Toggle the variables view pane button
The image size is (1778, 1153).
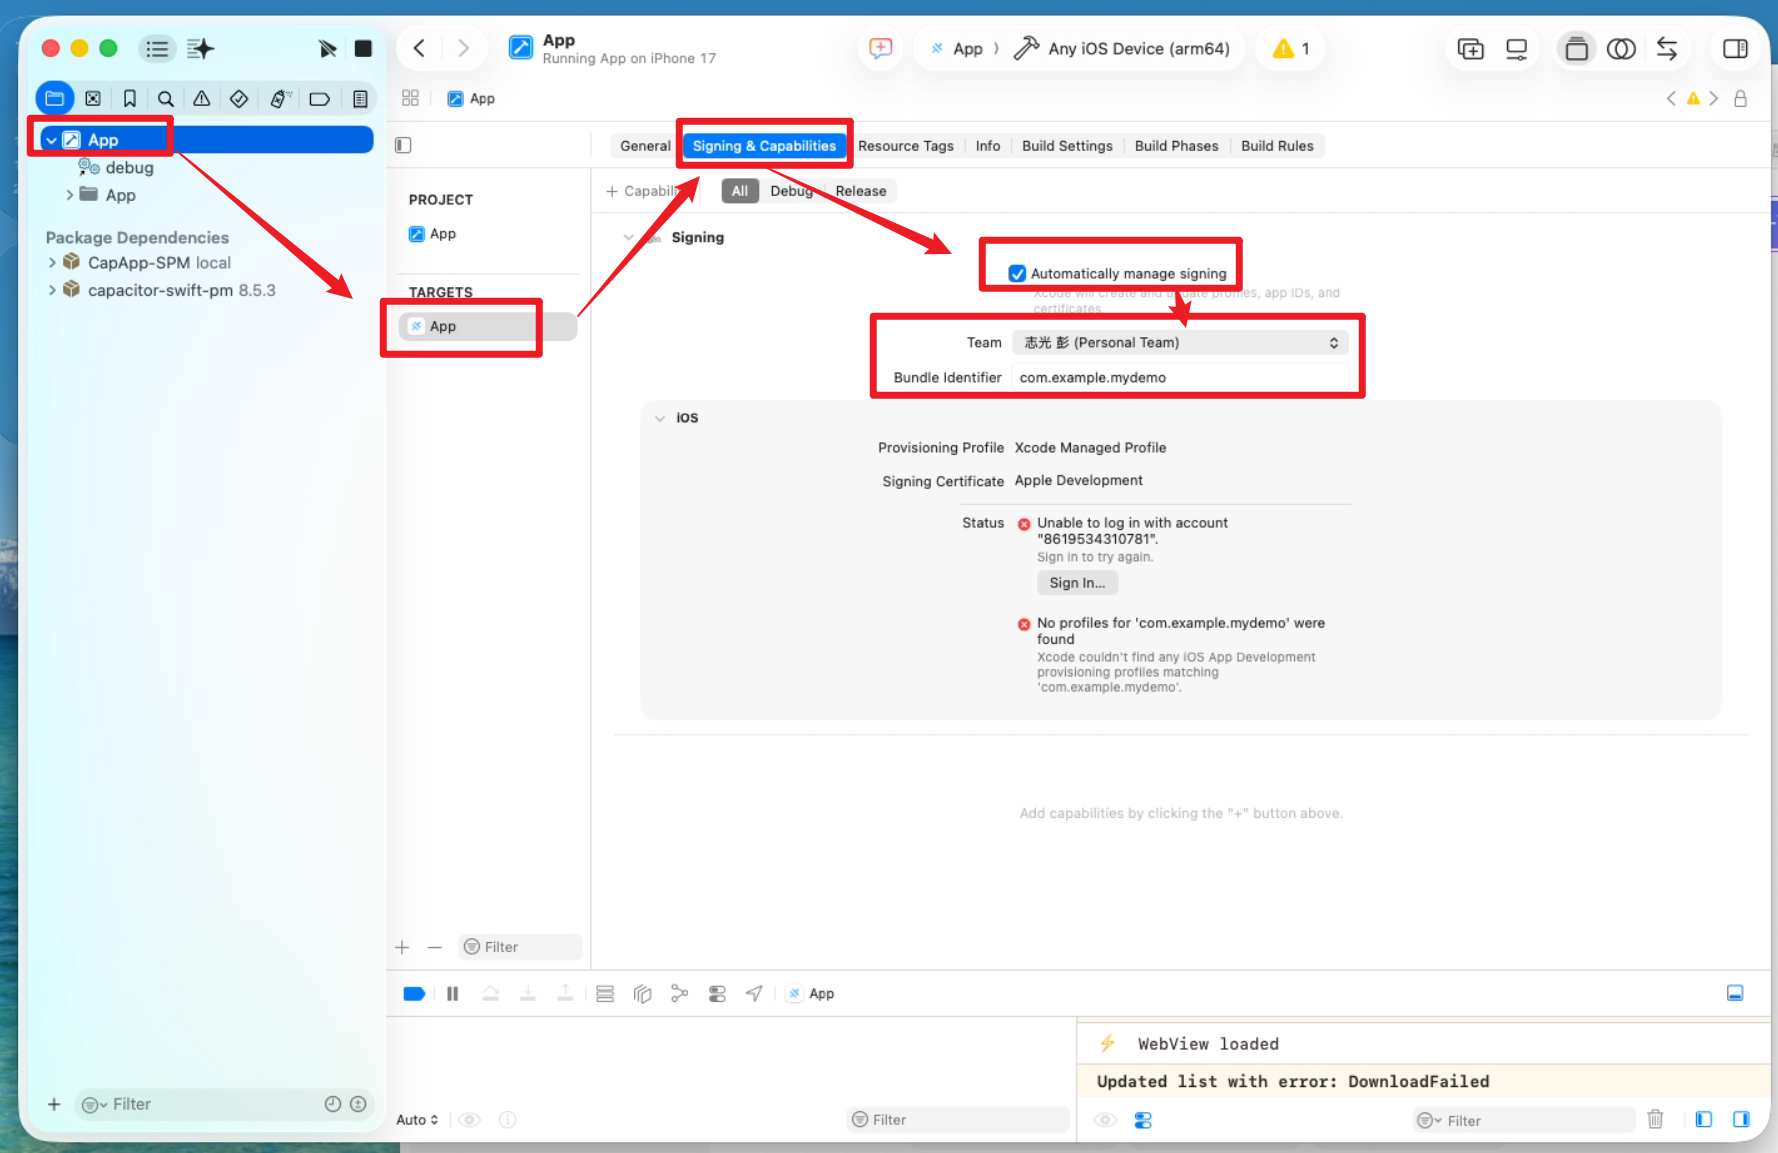click(x=1704, y=1119)
